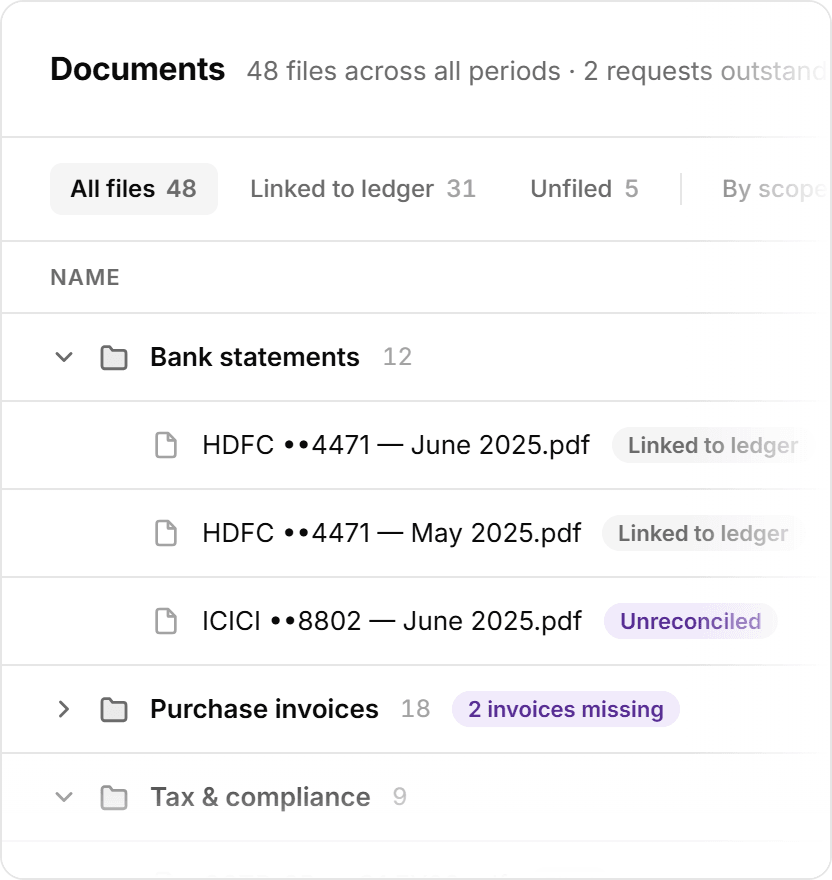Click file icon for HDFC May 2025.pdf
The height and width of the screenshot is (880, 832).
(x=166, y=533)
